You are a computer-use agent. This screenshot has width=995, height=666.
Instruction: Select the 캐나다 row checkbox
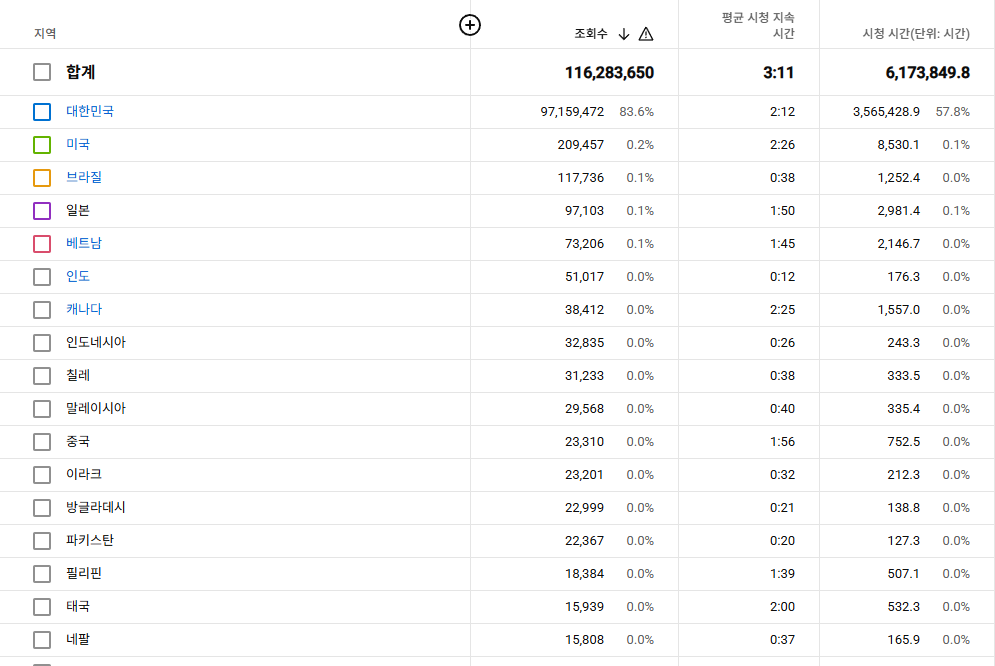[x=42, y=310]
